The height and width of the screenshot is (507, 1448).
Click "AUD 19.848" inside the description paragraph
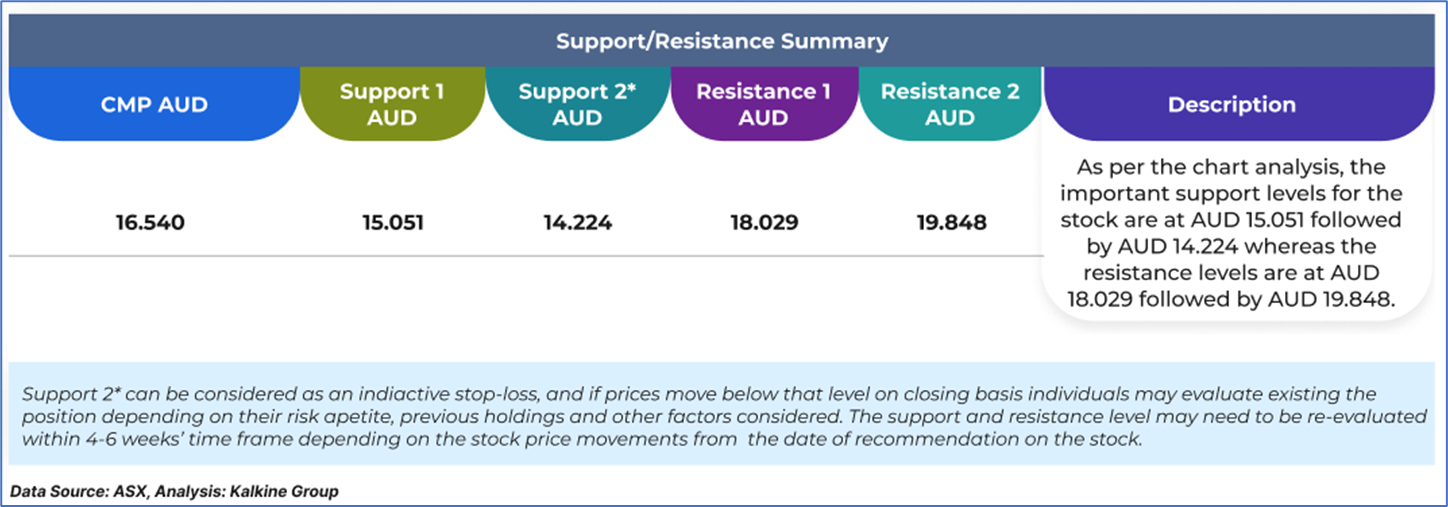(1332, 298)
